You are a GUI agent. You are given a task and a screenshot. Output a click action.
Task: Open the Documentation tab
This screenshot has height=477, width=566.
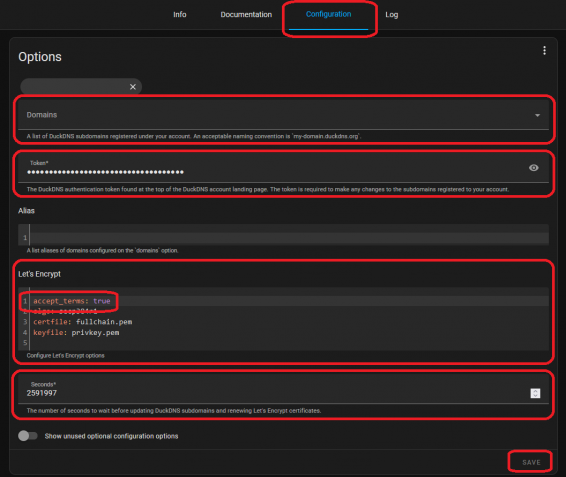246,14
